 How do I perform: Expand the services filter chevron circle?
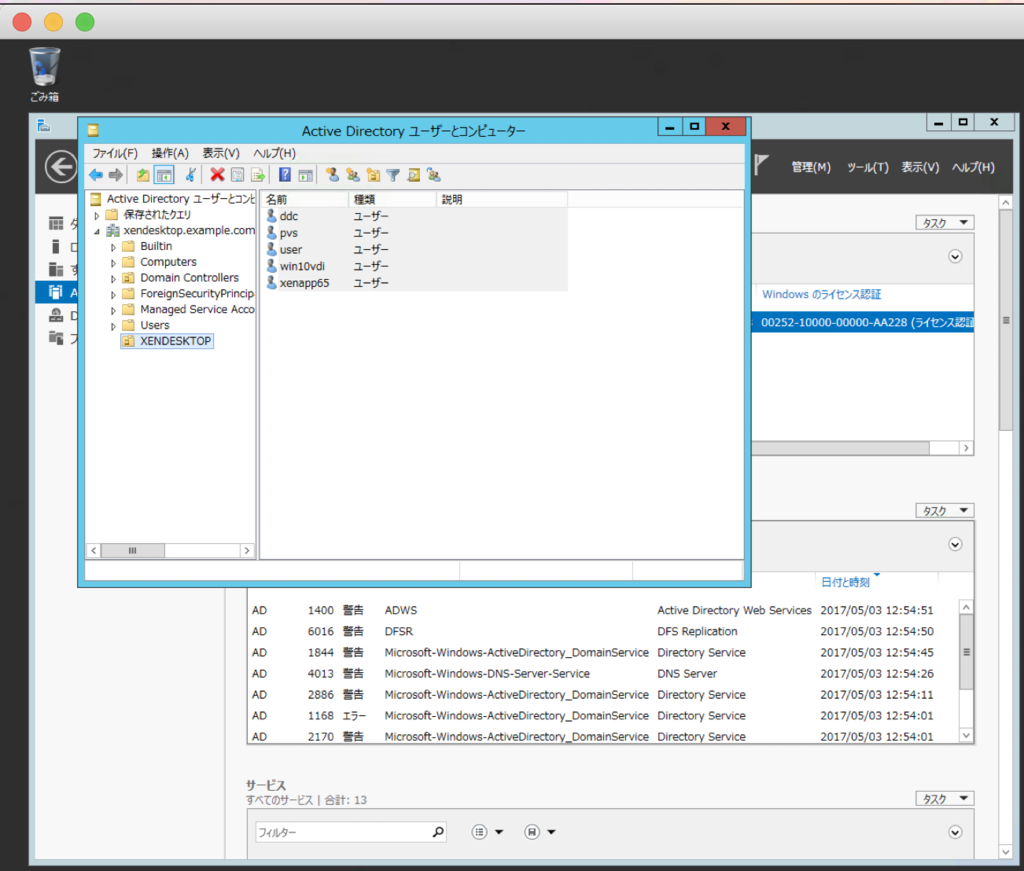[x=955, y=832]
